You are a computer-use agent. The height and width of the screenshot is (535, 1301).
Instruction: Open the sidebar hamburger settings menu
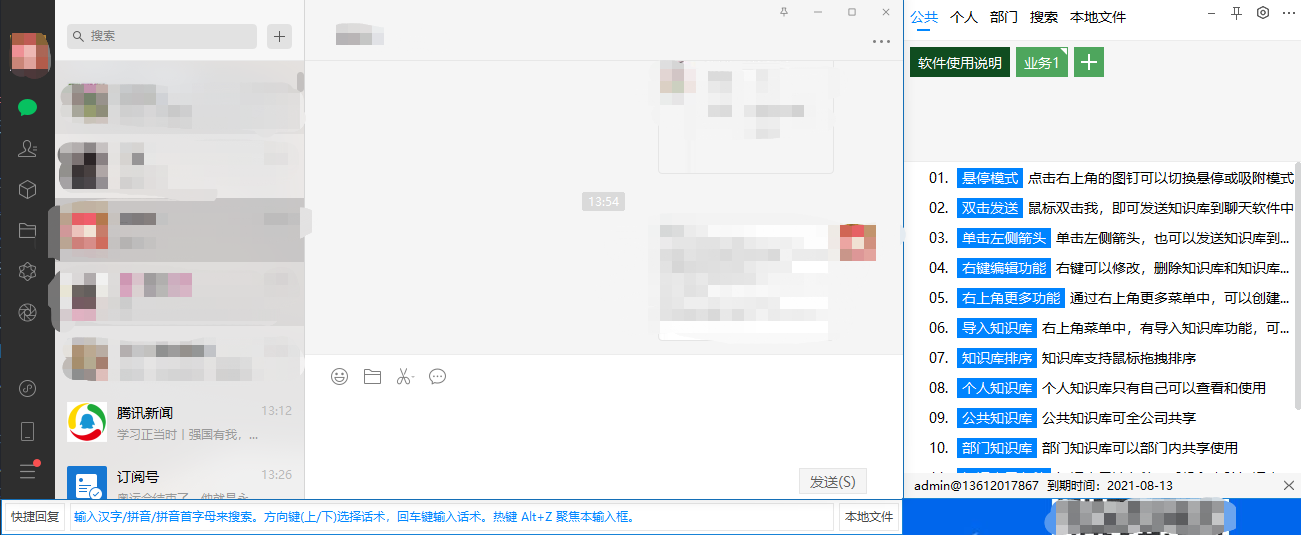27,471
